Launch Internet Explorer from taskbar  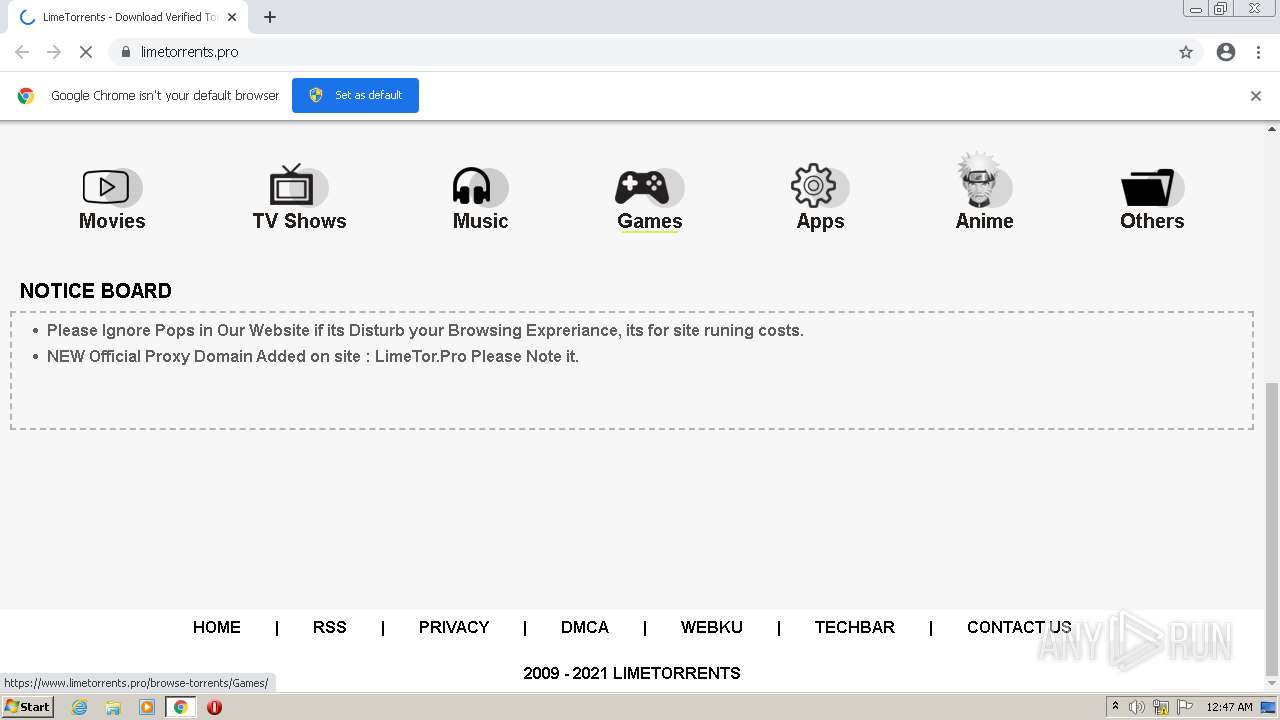[79, 707]
